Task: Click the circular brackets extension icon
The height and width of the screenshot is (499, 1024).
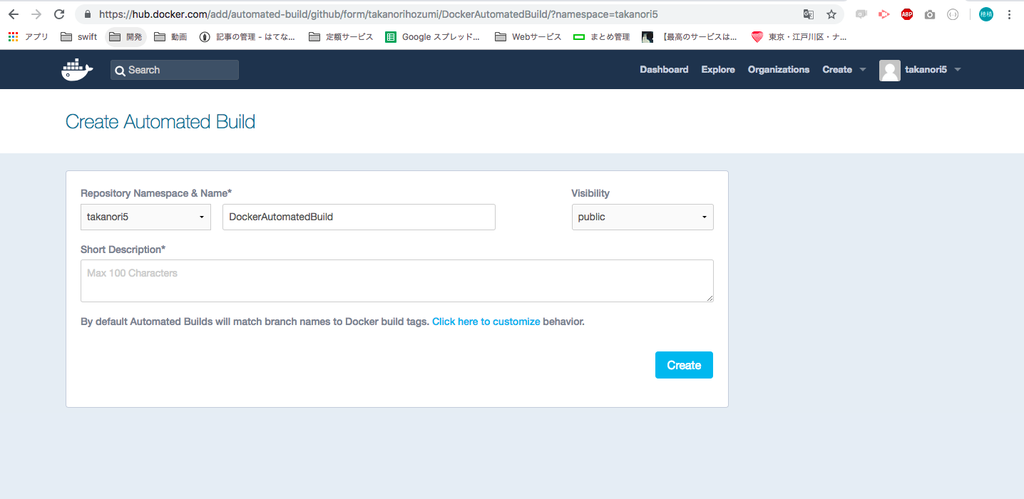Action: click(952, 14)
